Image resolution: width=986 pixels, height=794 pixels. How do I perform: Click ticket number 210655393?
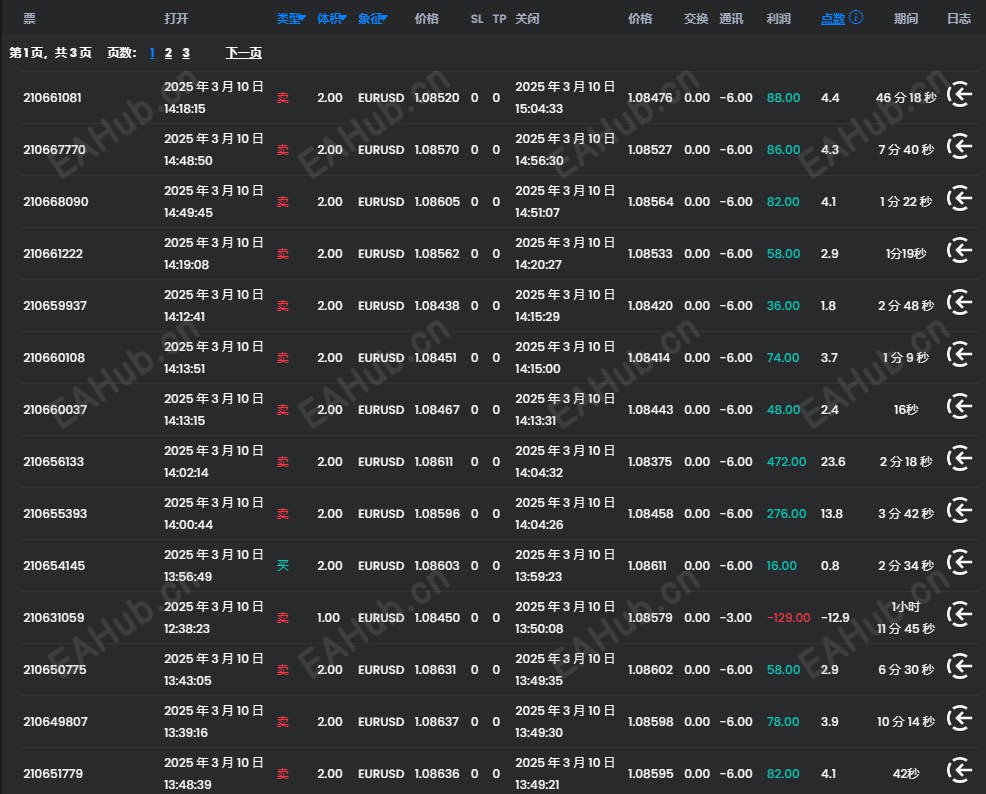coord(55,514)
